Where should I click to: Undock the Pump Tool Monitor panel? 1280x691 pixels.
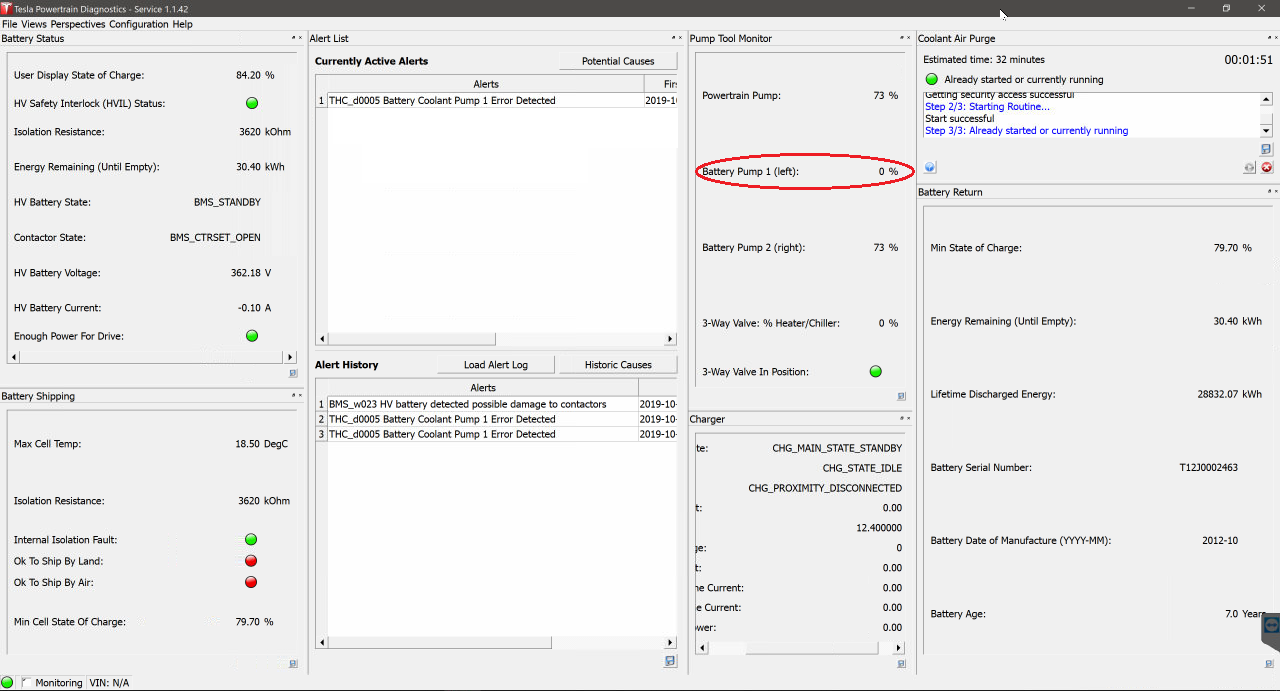point(901,39)
